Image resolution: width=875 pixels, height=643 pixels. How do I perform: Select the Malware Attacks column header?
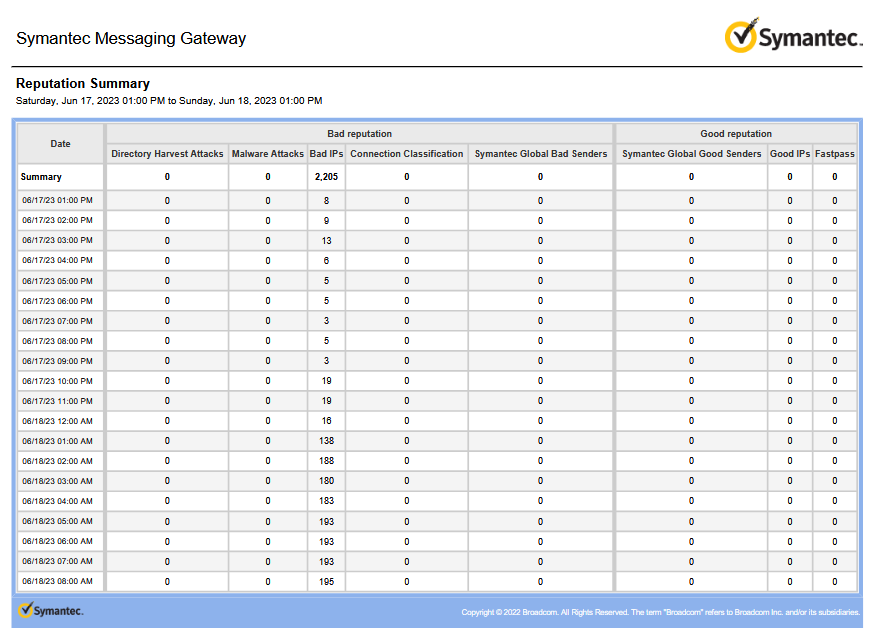pyautogui.click(x=267, y=153)
